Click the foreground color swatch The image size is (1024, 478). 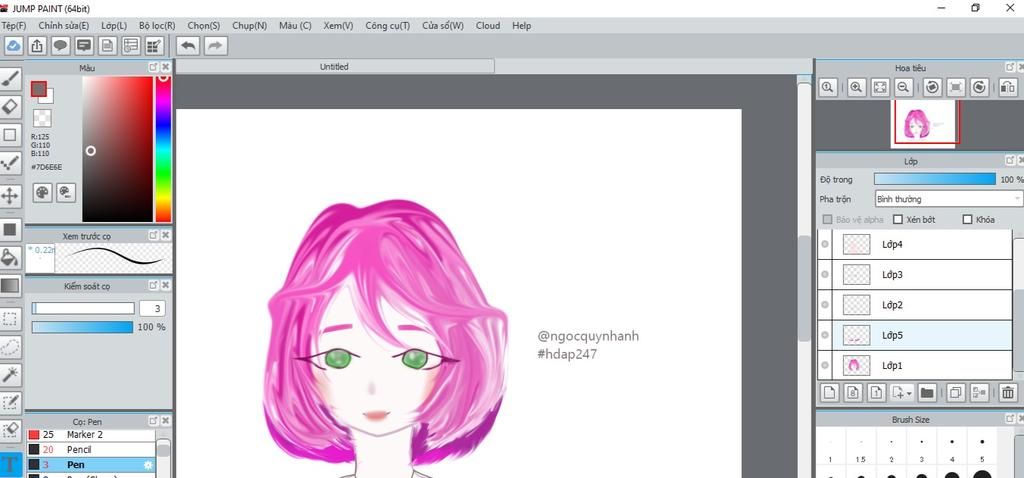39,89
